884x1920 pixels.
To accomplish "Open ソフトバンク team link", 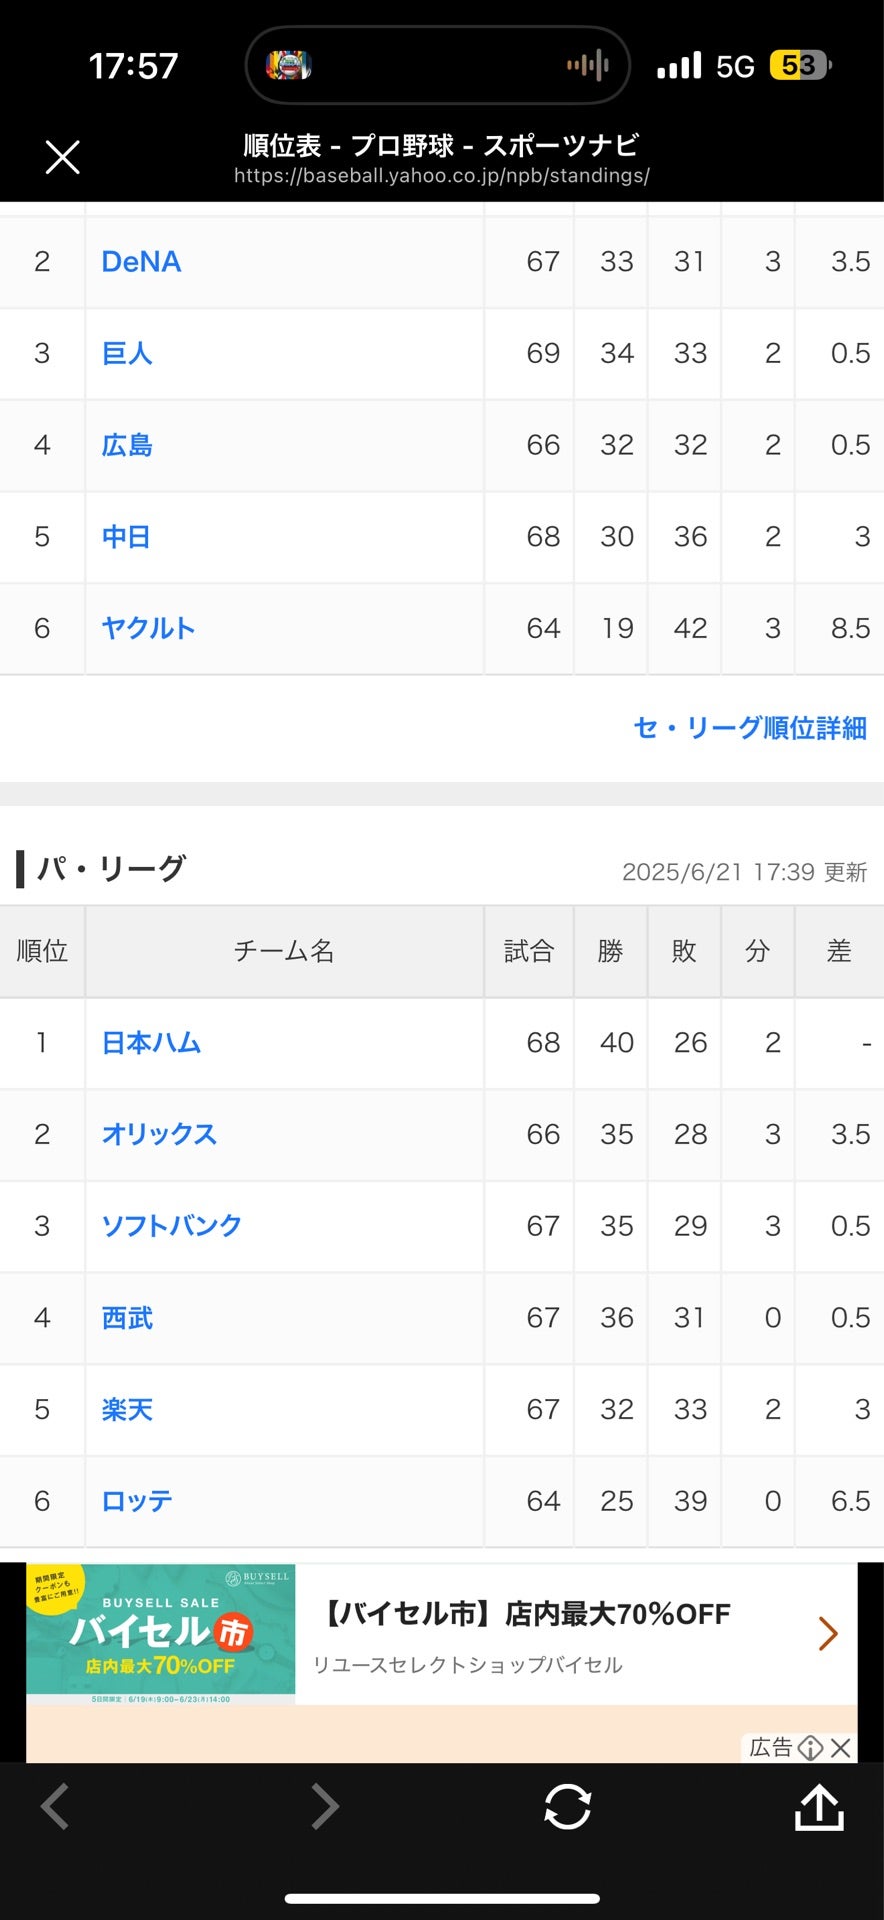I will (x=171, y=1226).
